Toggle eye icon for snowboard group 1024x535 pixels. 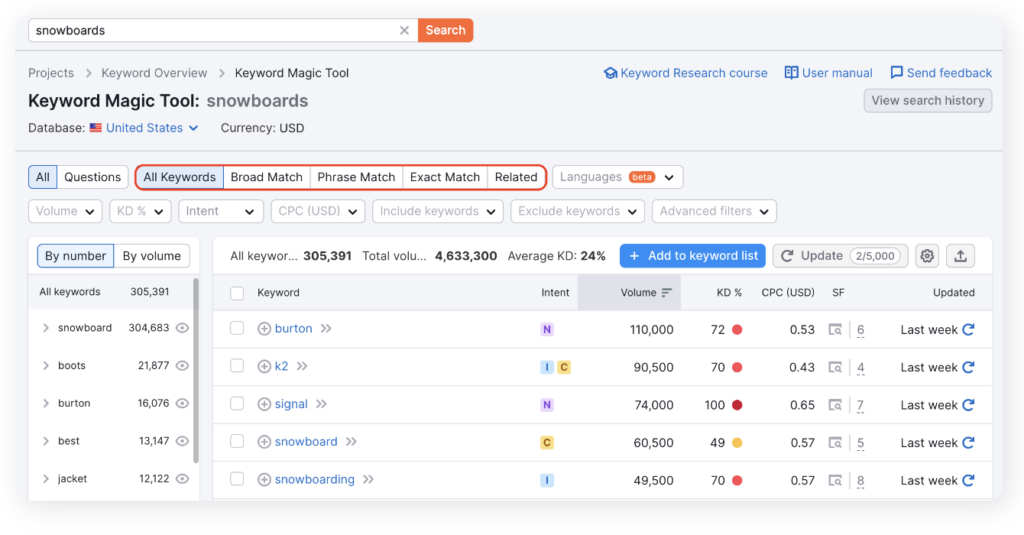click(x=182, y=328)
